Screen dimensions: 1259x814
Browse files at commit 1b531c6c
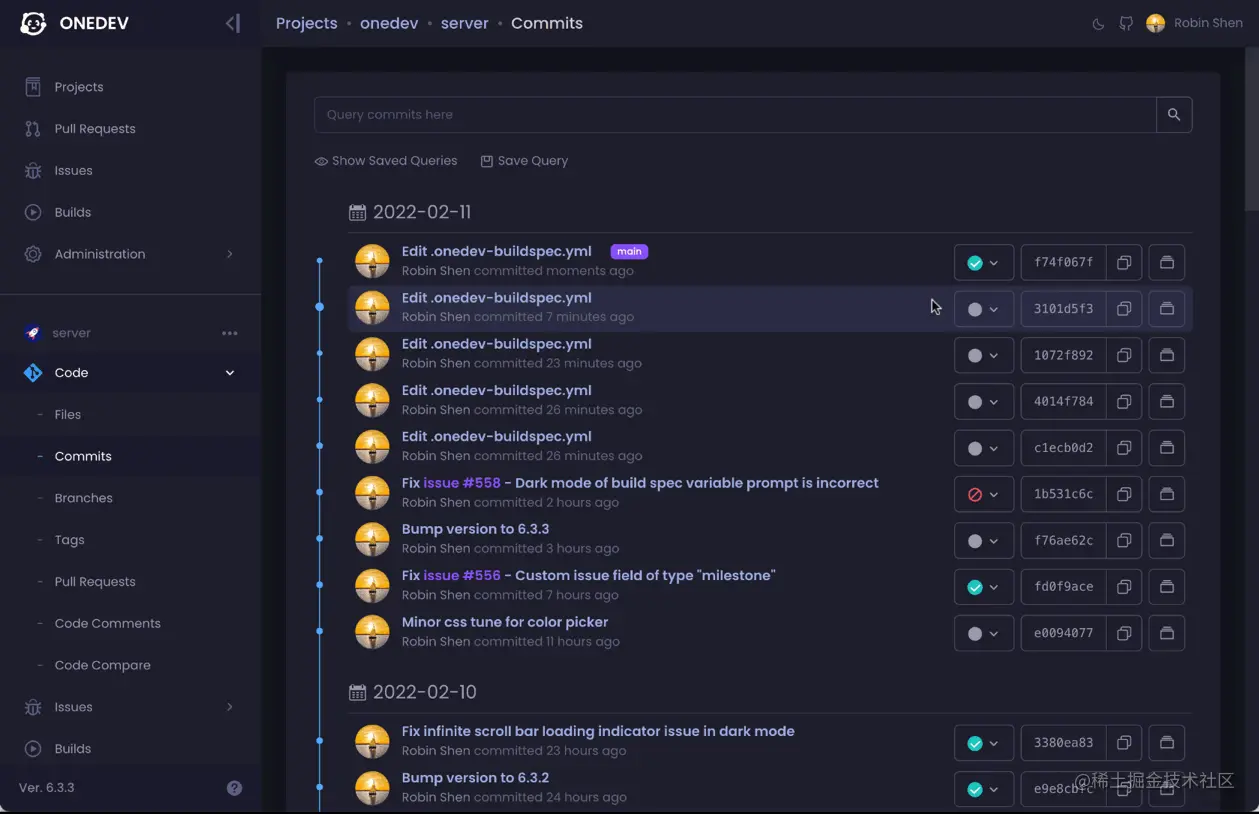click(1167, 494)
